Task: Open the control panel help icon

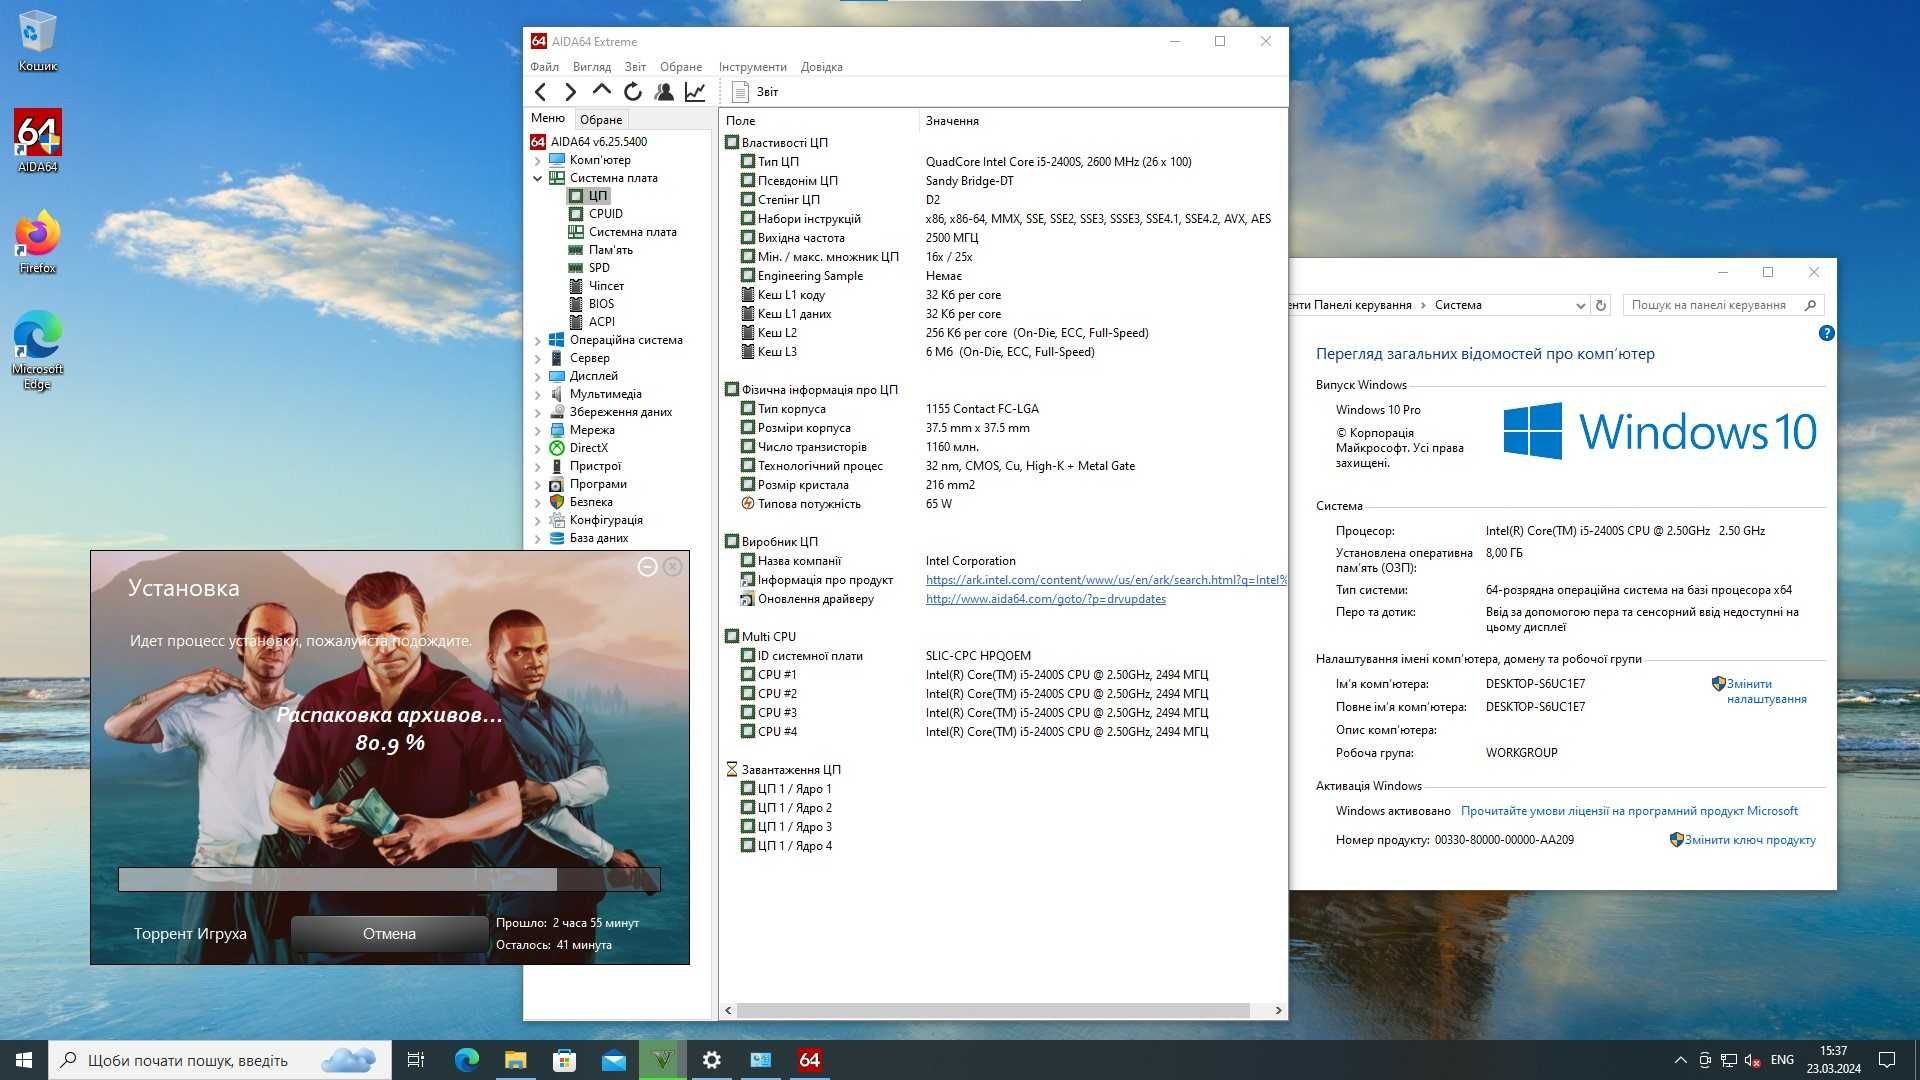Action: 1826,333
